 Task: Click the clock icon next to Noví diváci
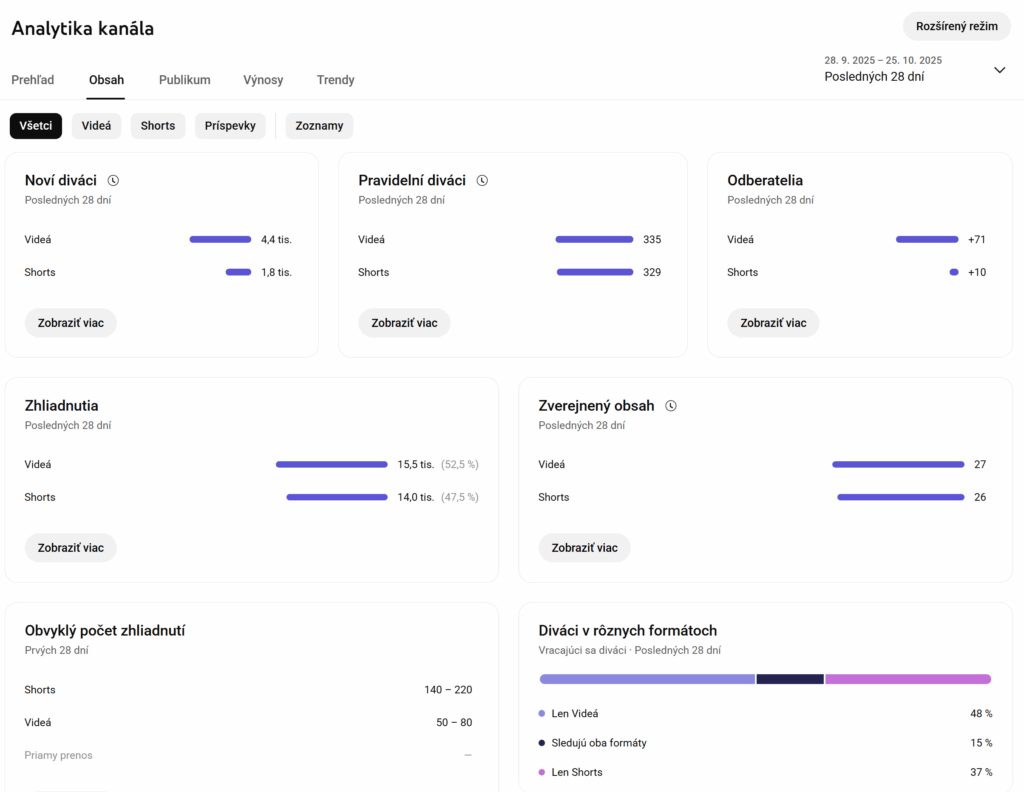pyautogui.click(x=113, y=181)
